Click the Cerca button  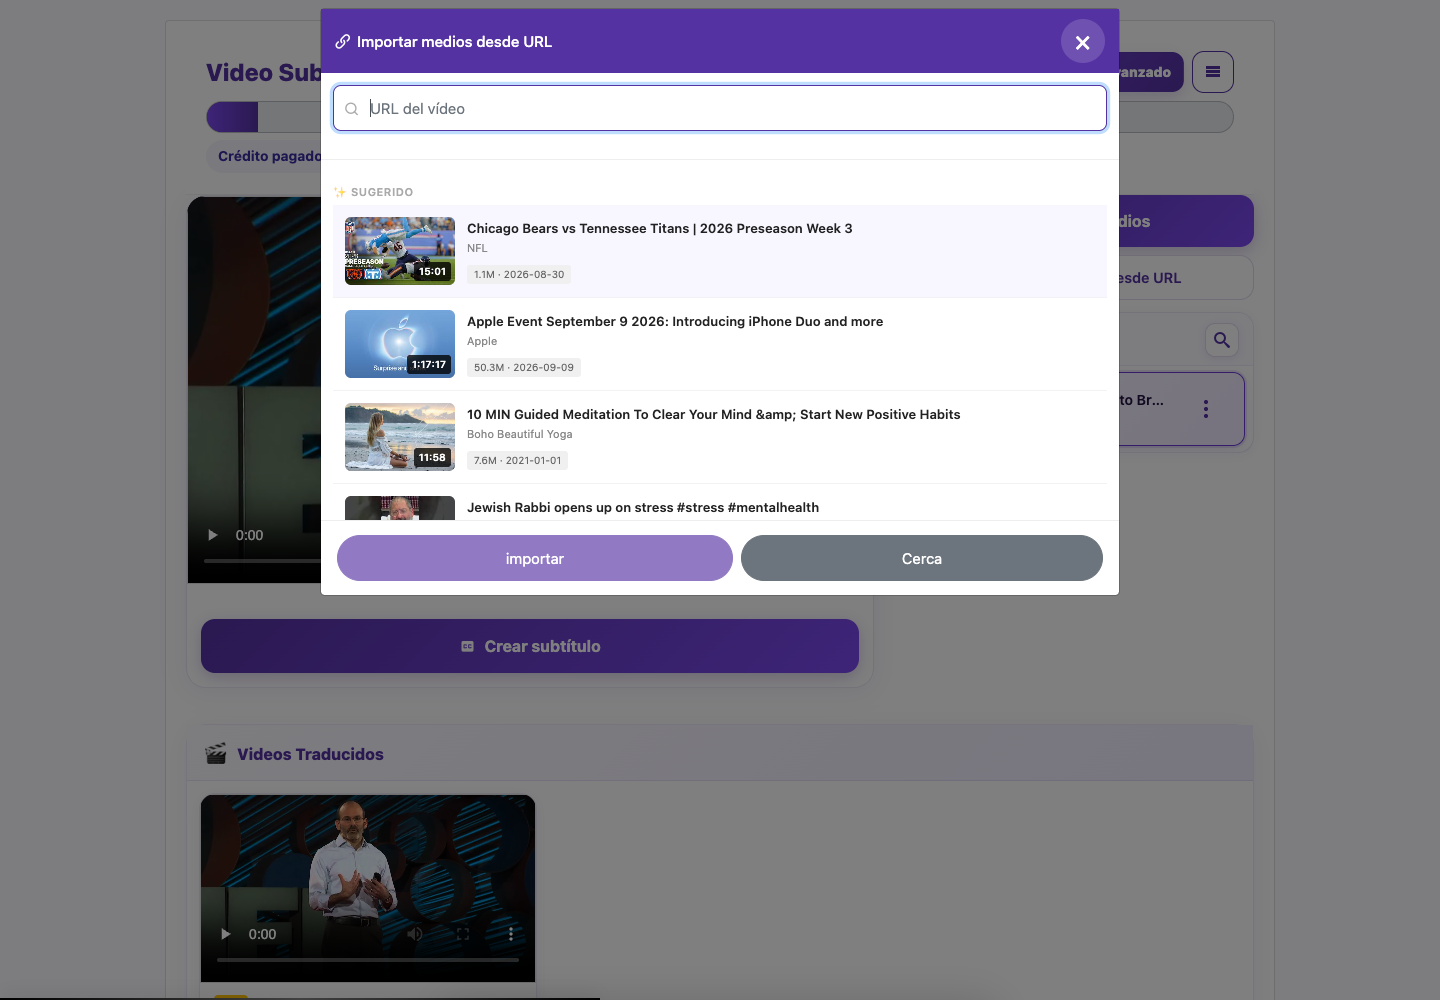(x=922, y=558)
